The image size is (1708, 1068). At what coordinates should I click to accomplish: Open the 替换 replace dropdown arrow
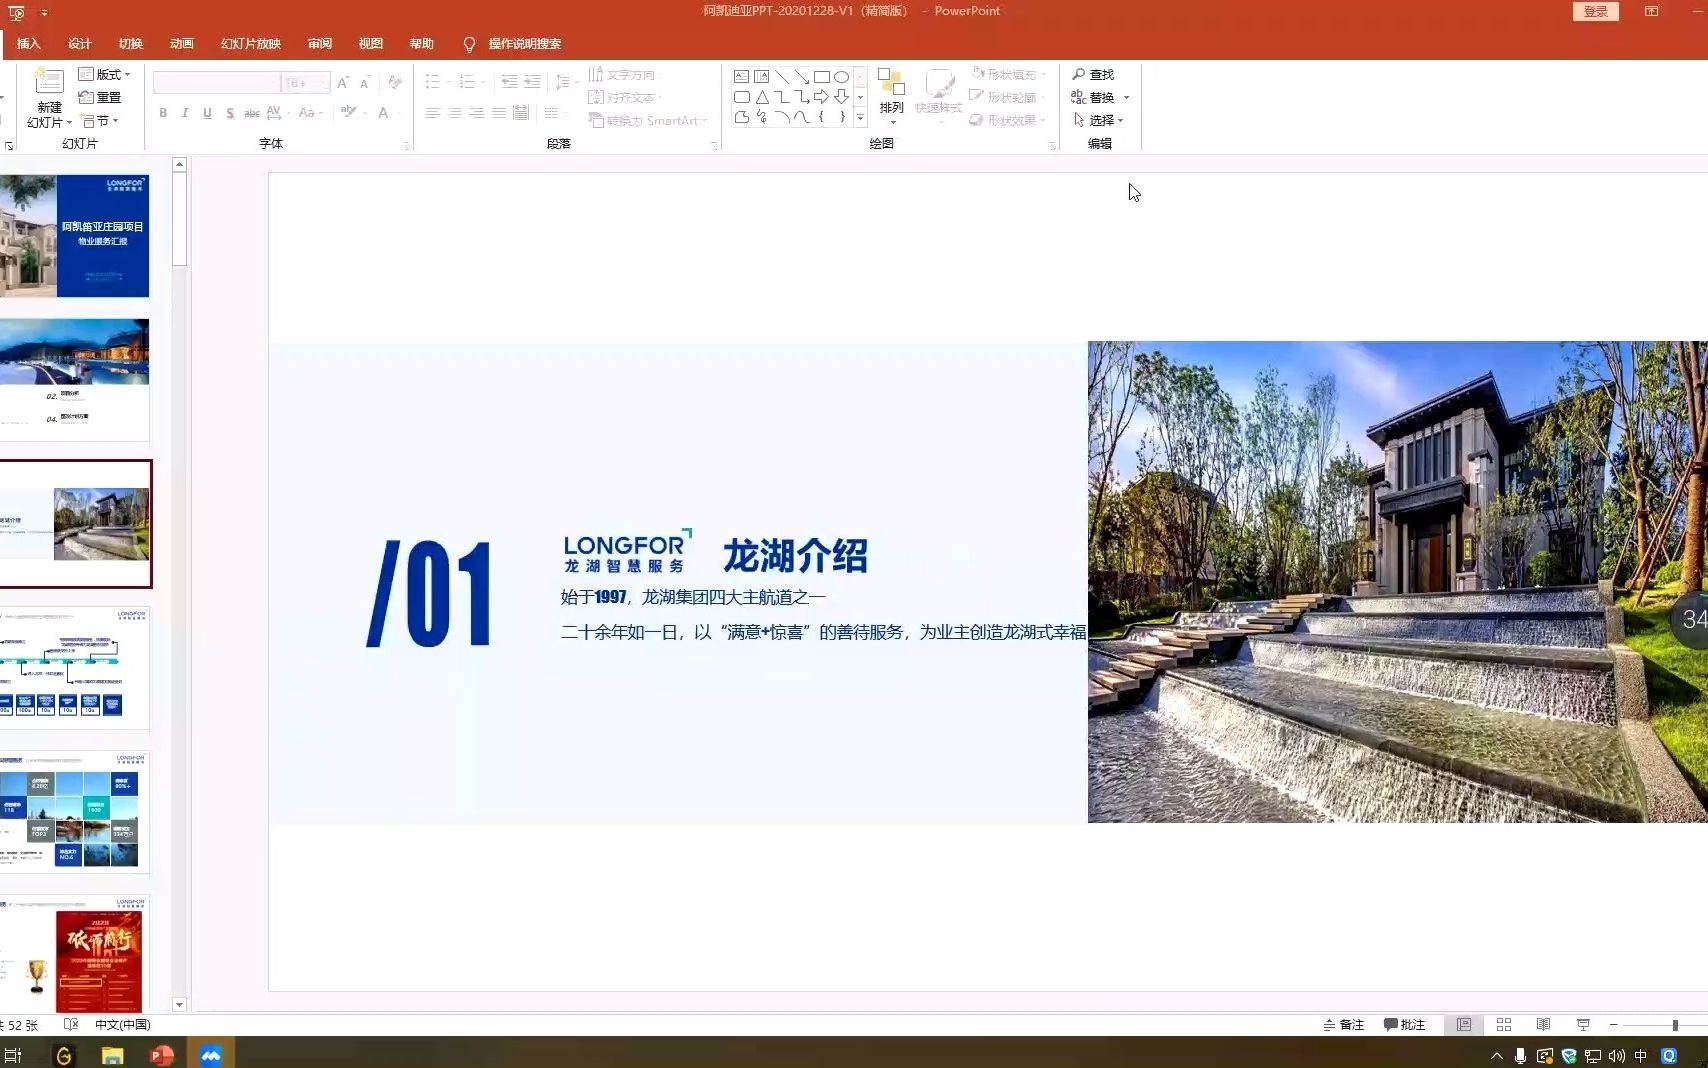point(1127,97)
